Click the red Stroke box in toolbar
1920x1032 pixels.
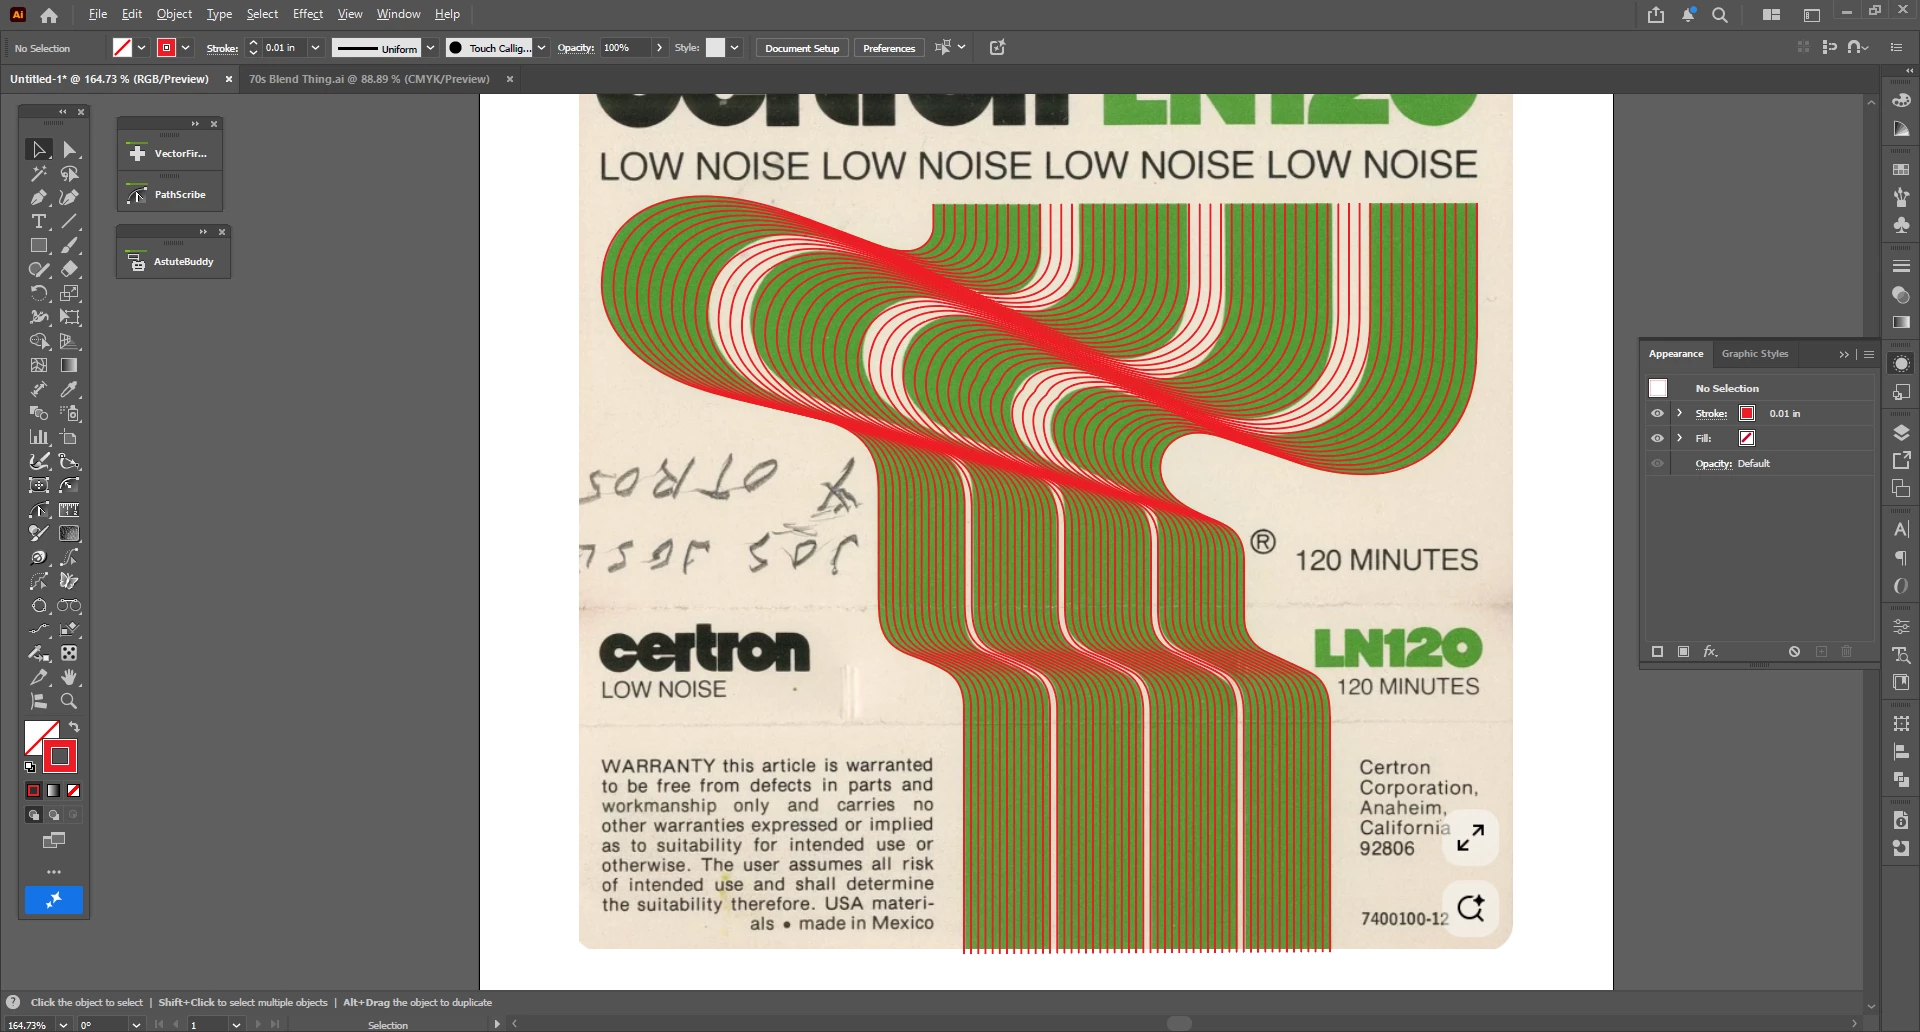click(x=60, y=756)
